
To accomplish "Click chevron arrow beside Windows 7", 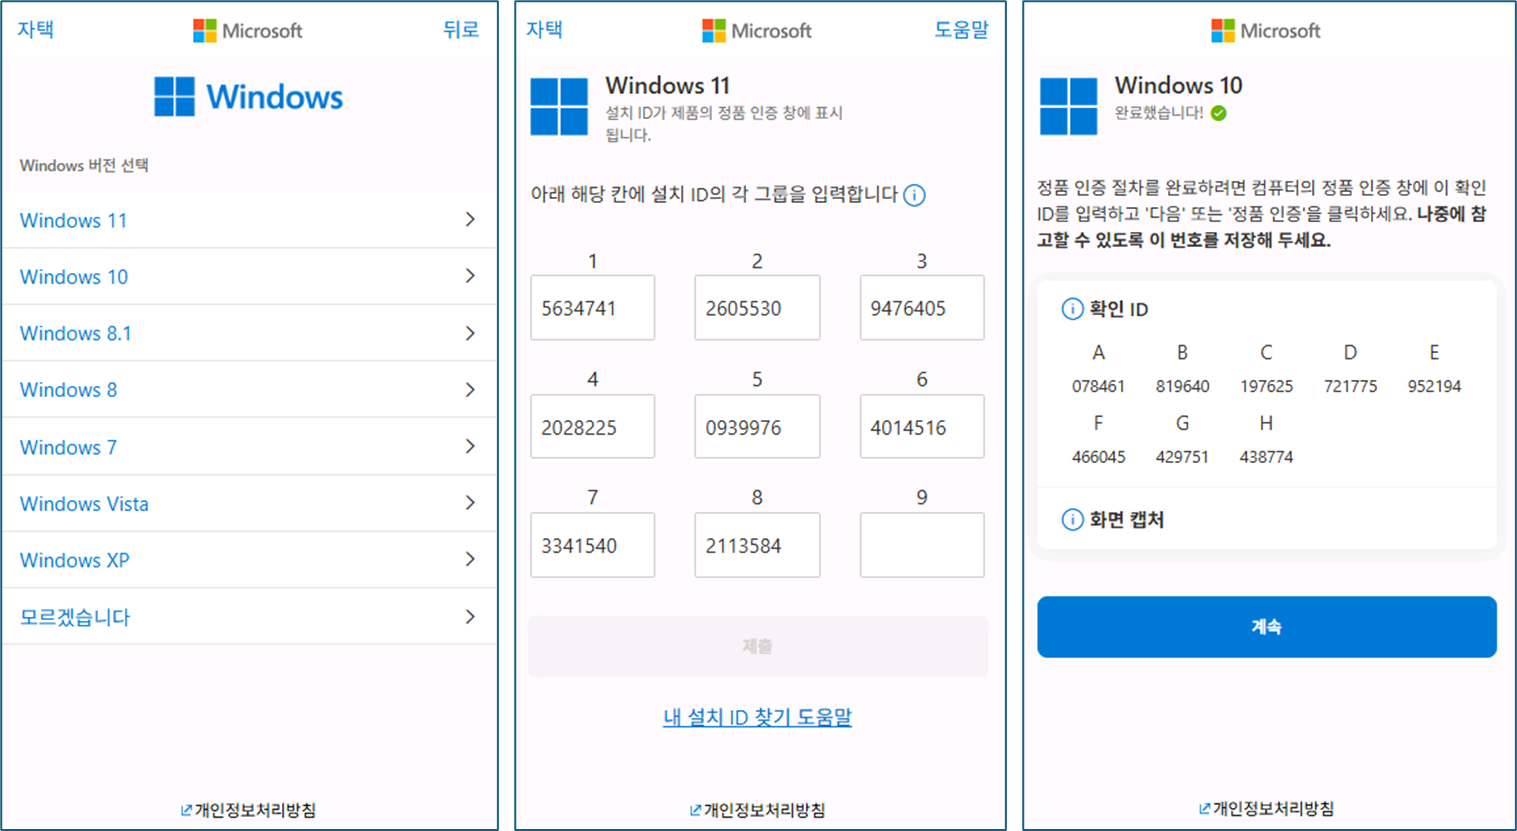I will pos(470,447).
